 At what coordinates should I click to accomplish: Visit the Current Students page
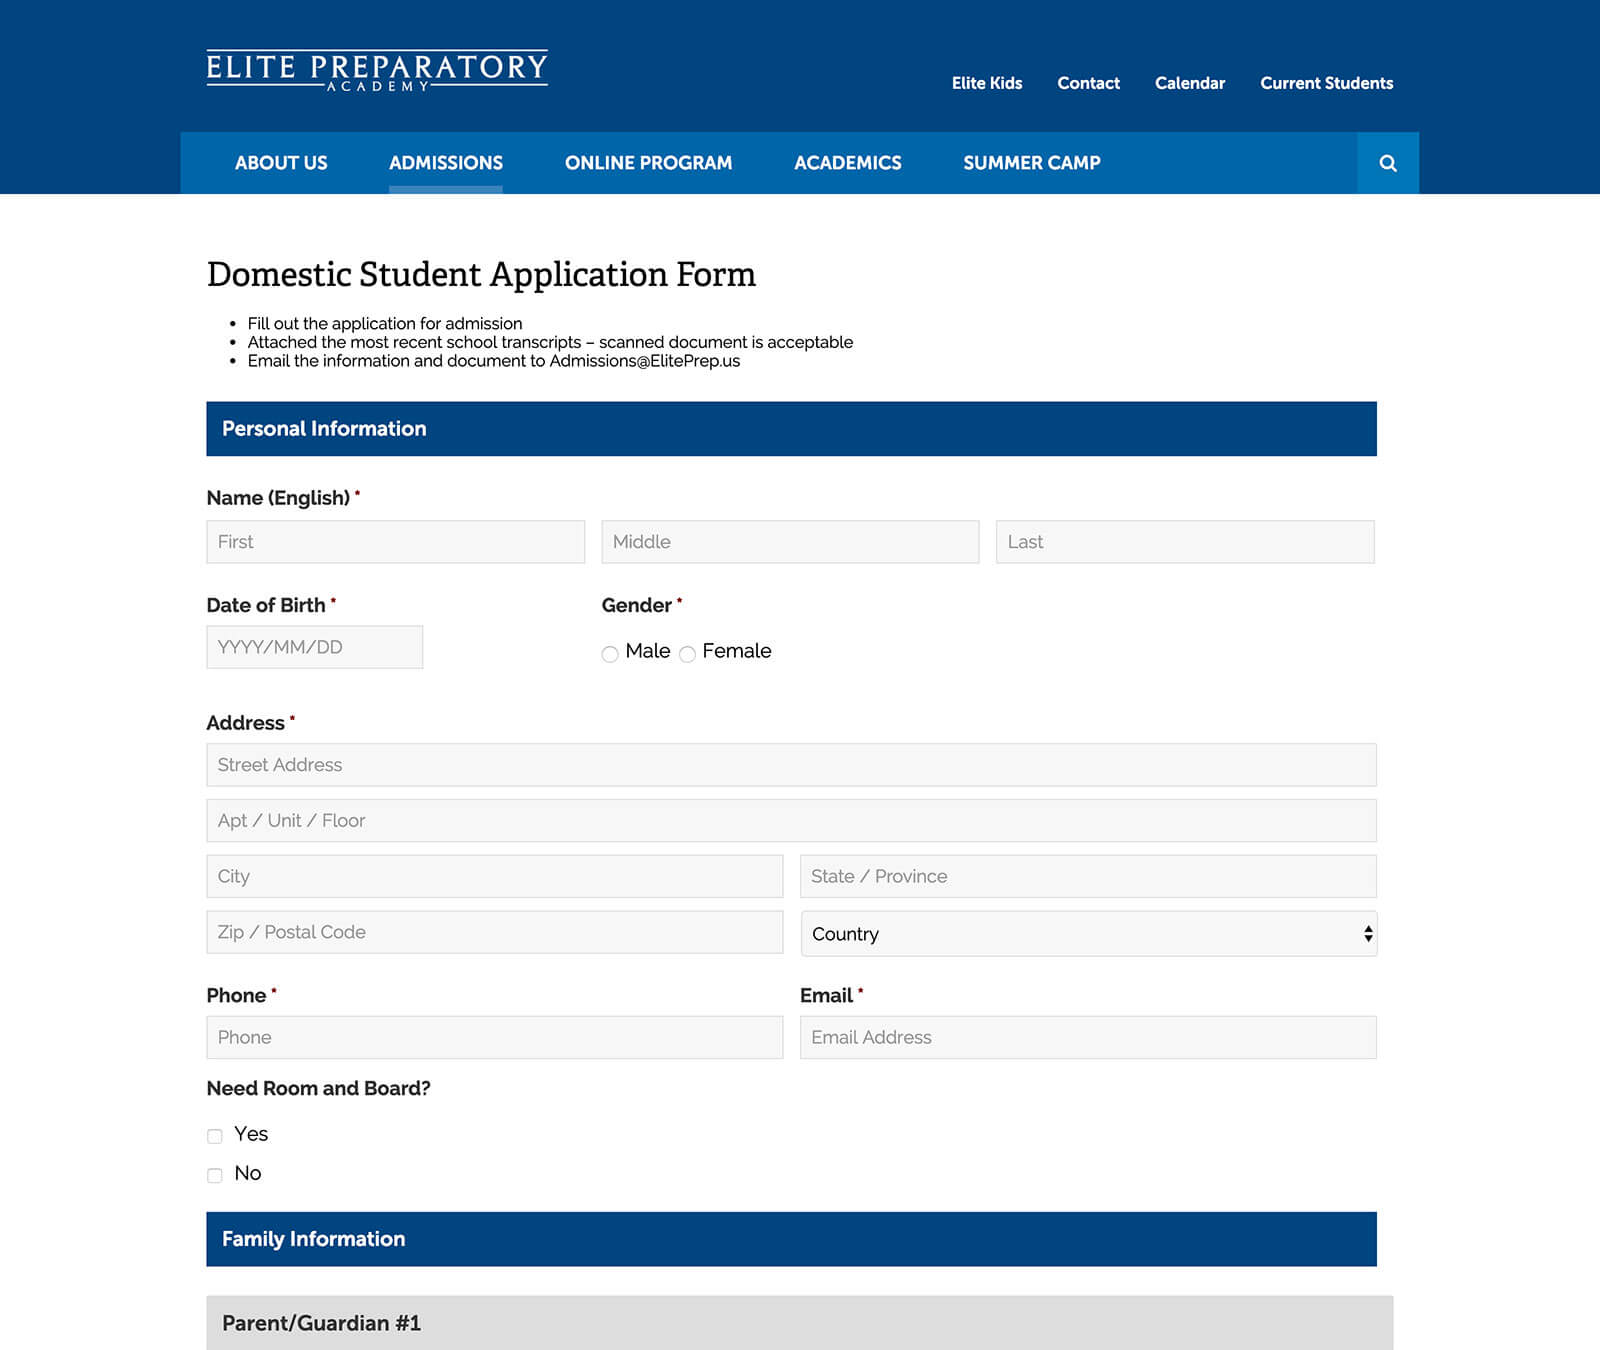[1326, 83]
